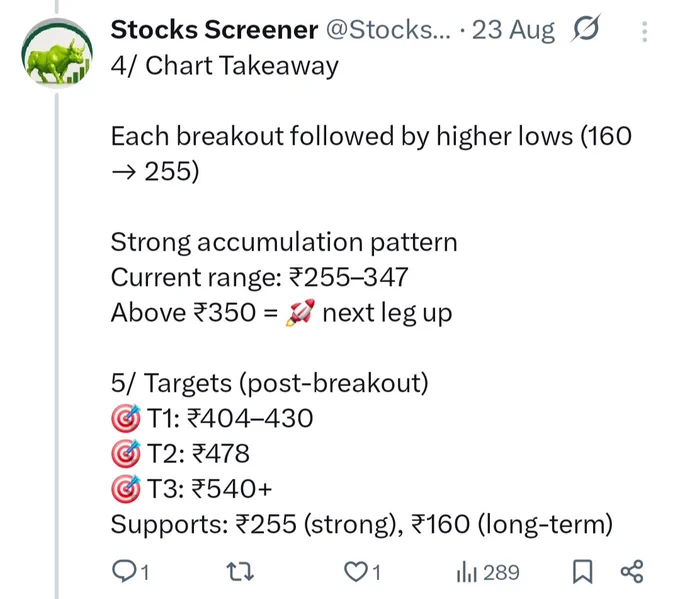Image resolution: width=680 pixels, height=599 pixels.
Task: Open the green bull profile avatar
Action: tap(57, 52)
